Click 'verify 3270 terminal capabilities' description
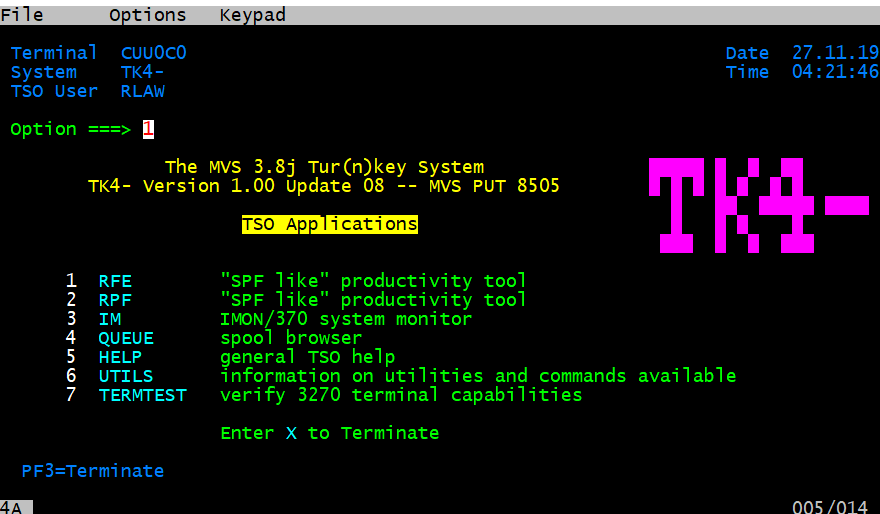Image resolution: width=880 pixels, height=514 pixels. (x=401, y=395)
